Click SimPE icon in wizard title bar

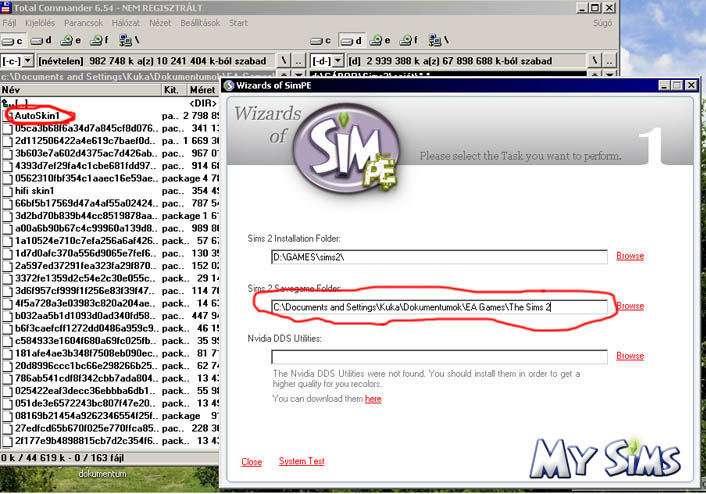[229, 85]
